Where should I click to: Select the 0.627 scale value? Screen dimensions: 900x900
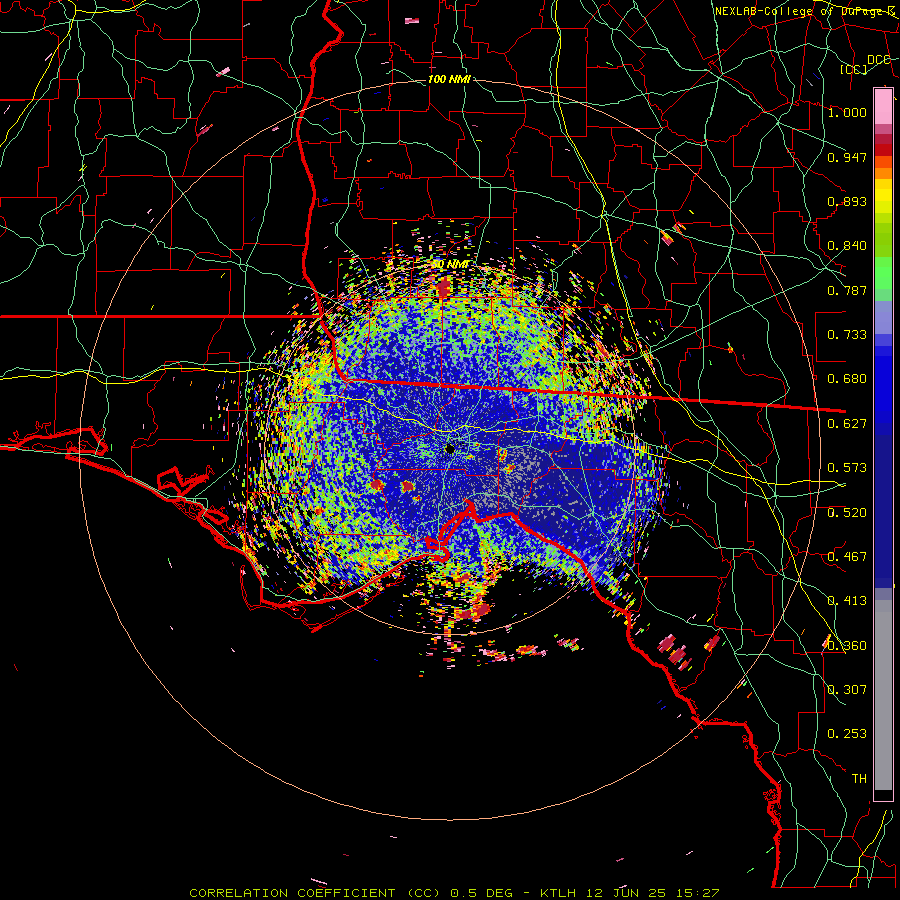(847, 424)
